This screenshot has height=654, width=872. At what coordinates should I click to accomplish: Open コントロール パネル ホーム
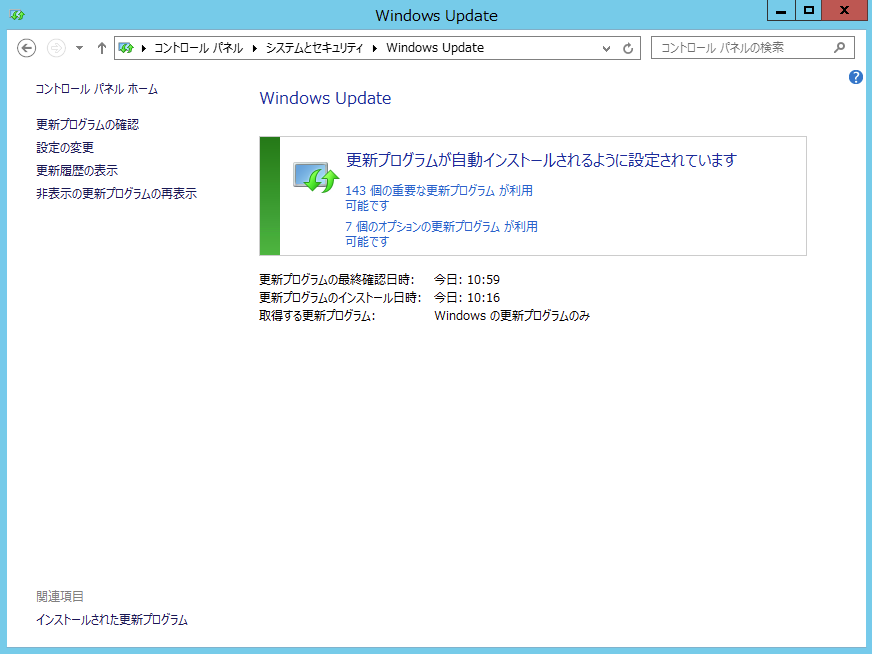click(x=97, y=89)
